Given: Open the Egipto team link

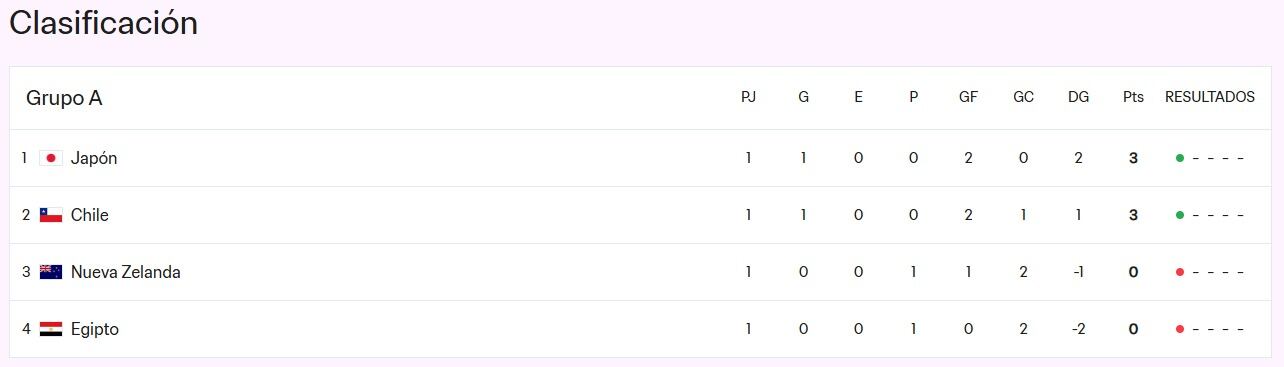Looking at the screenshot, I should tap(95, 330).
